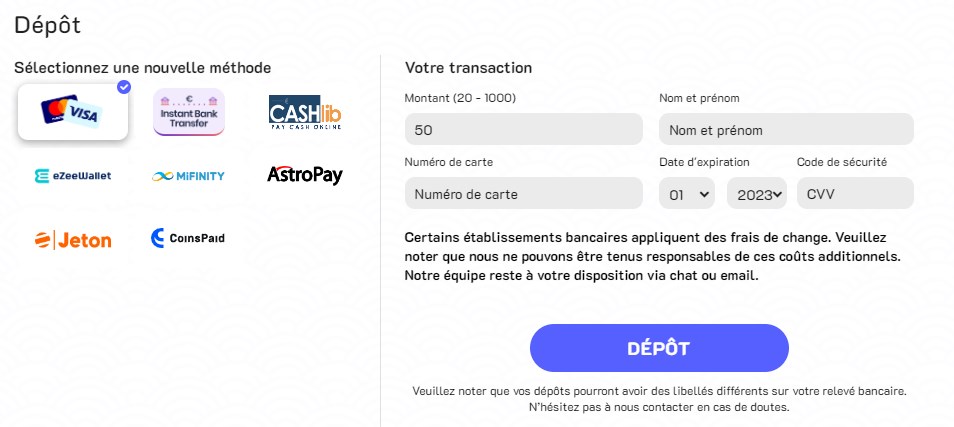Image resolution: width=954 pixels, height=427 pixels.
Task: Click the Dépôt page heading
Action: click(48, 25)
